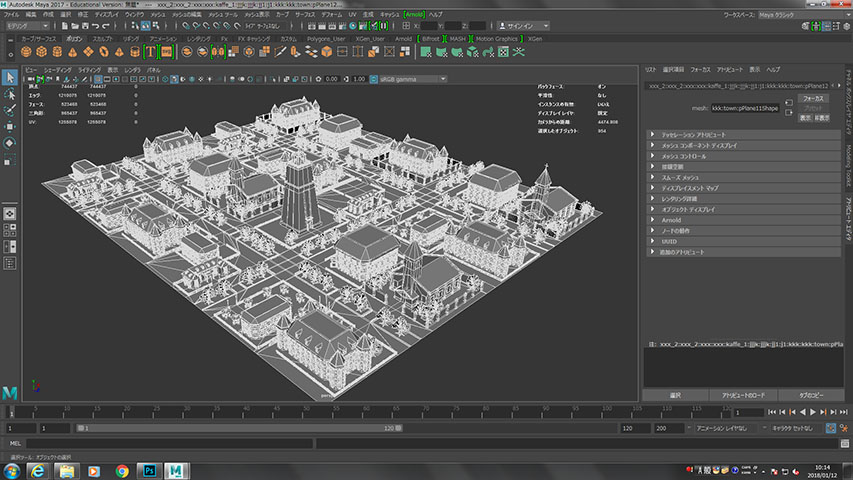Switch to the Arnold shelf tab
Image resolution: width=853 pixels, height=480 pixels.
coord(403,38)
